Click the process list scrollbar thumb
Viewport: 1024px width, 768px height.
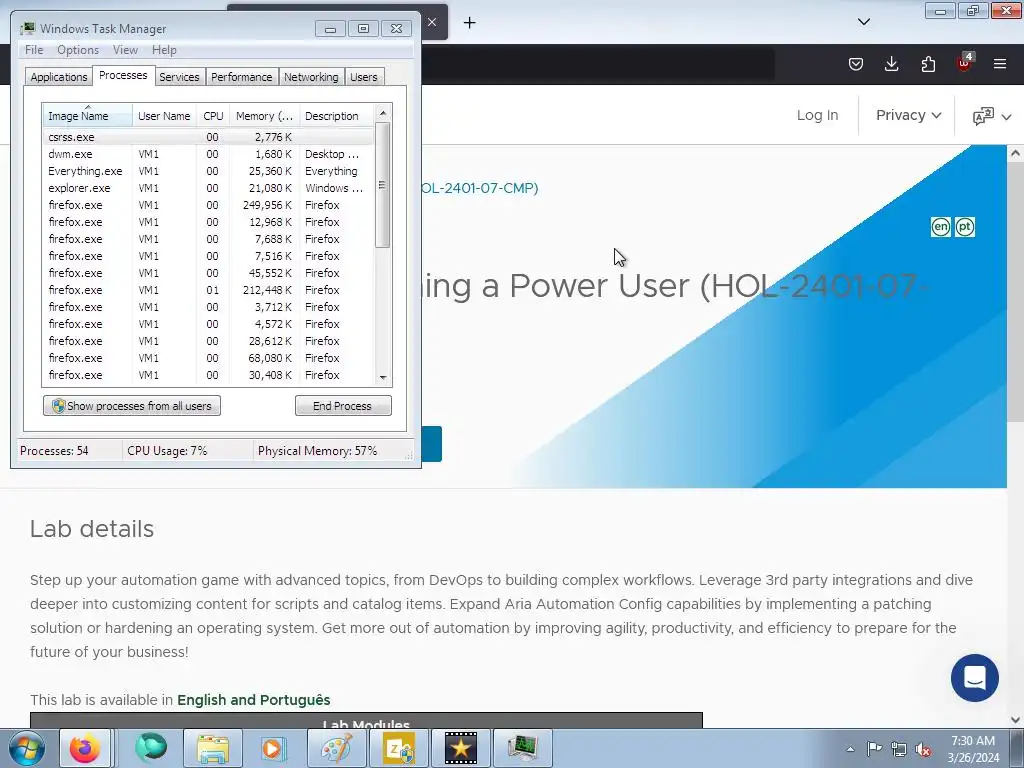(x=383, y=185)
